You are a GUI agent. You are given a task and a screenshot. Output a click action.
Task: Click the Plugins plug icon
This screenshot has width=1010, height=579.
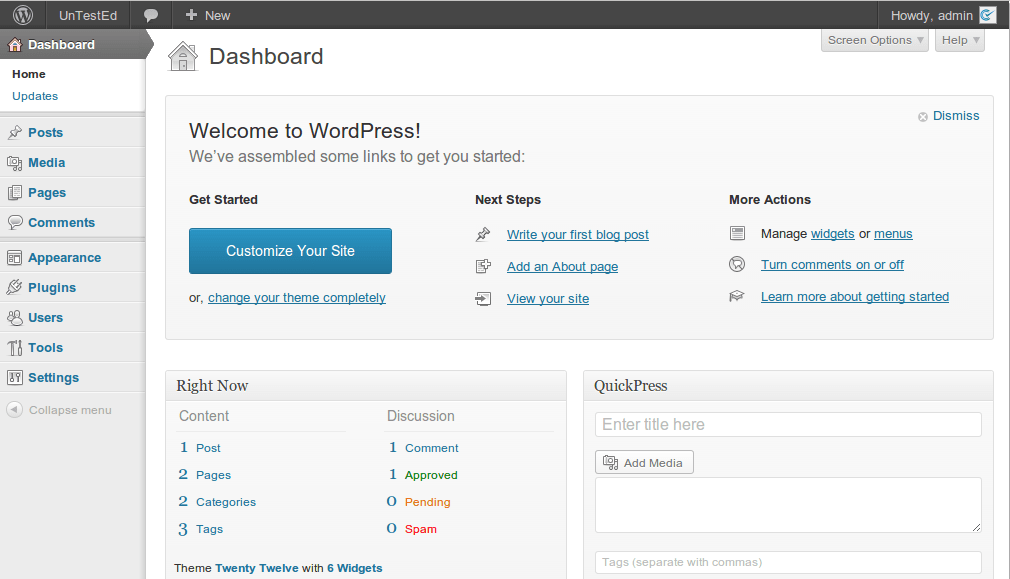point(15,287)
